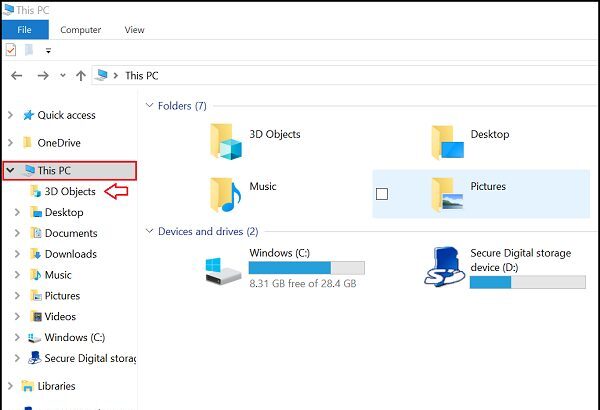
Task: Open Secure Digital storage device (D:) icon
Action: 445,268
